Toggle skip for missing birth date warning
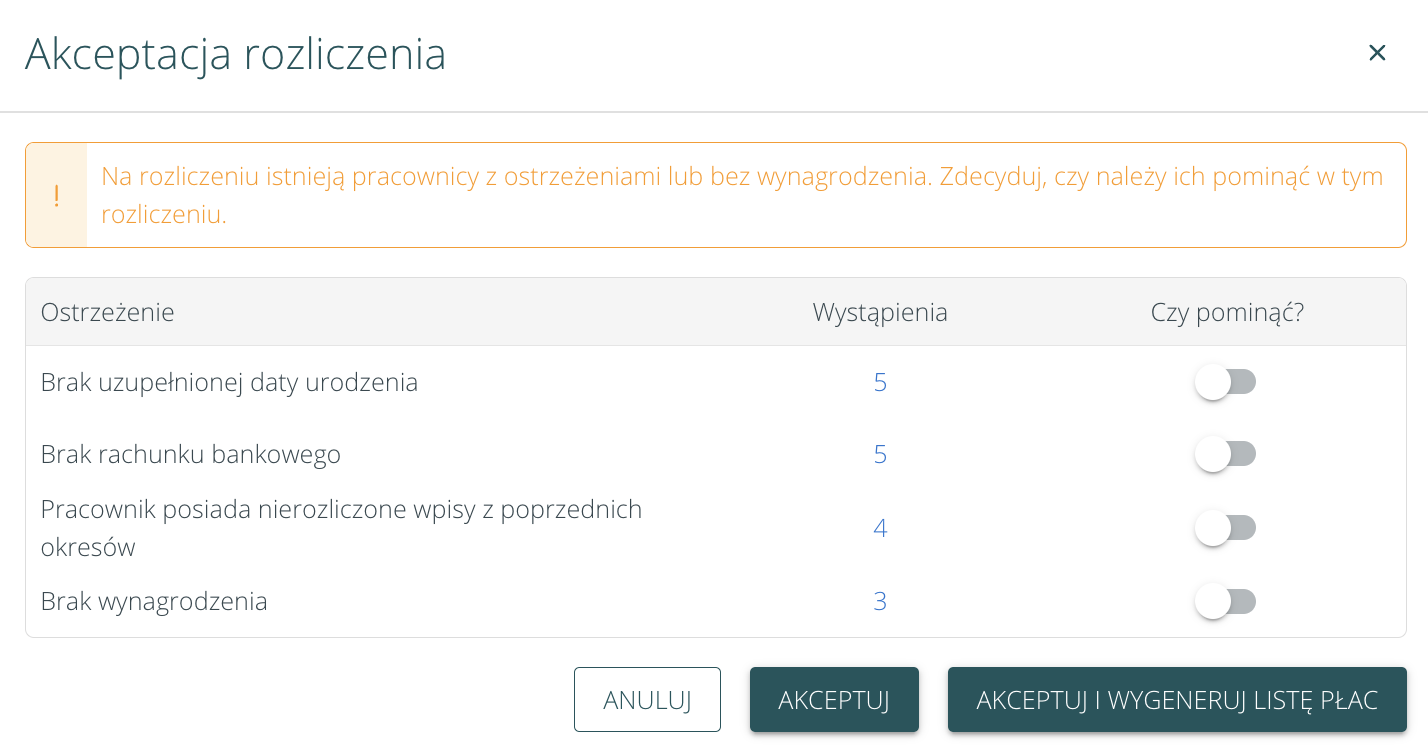The width and height of the screenshot is (1428, 754). tap(1225, 382)
